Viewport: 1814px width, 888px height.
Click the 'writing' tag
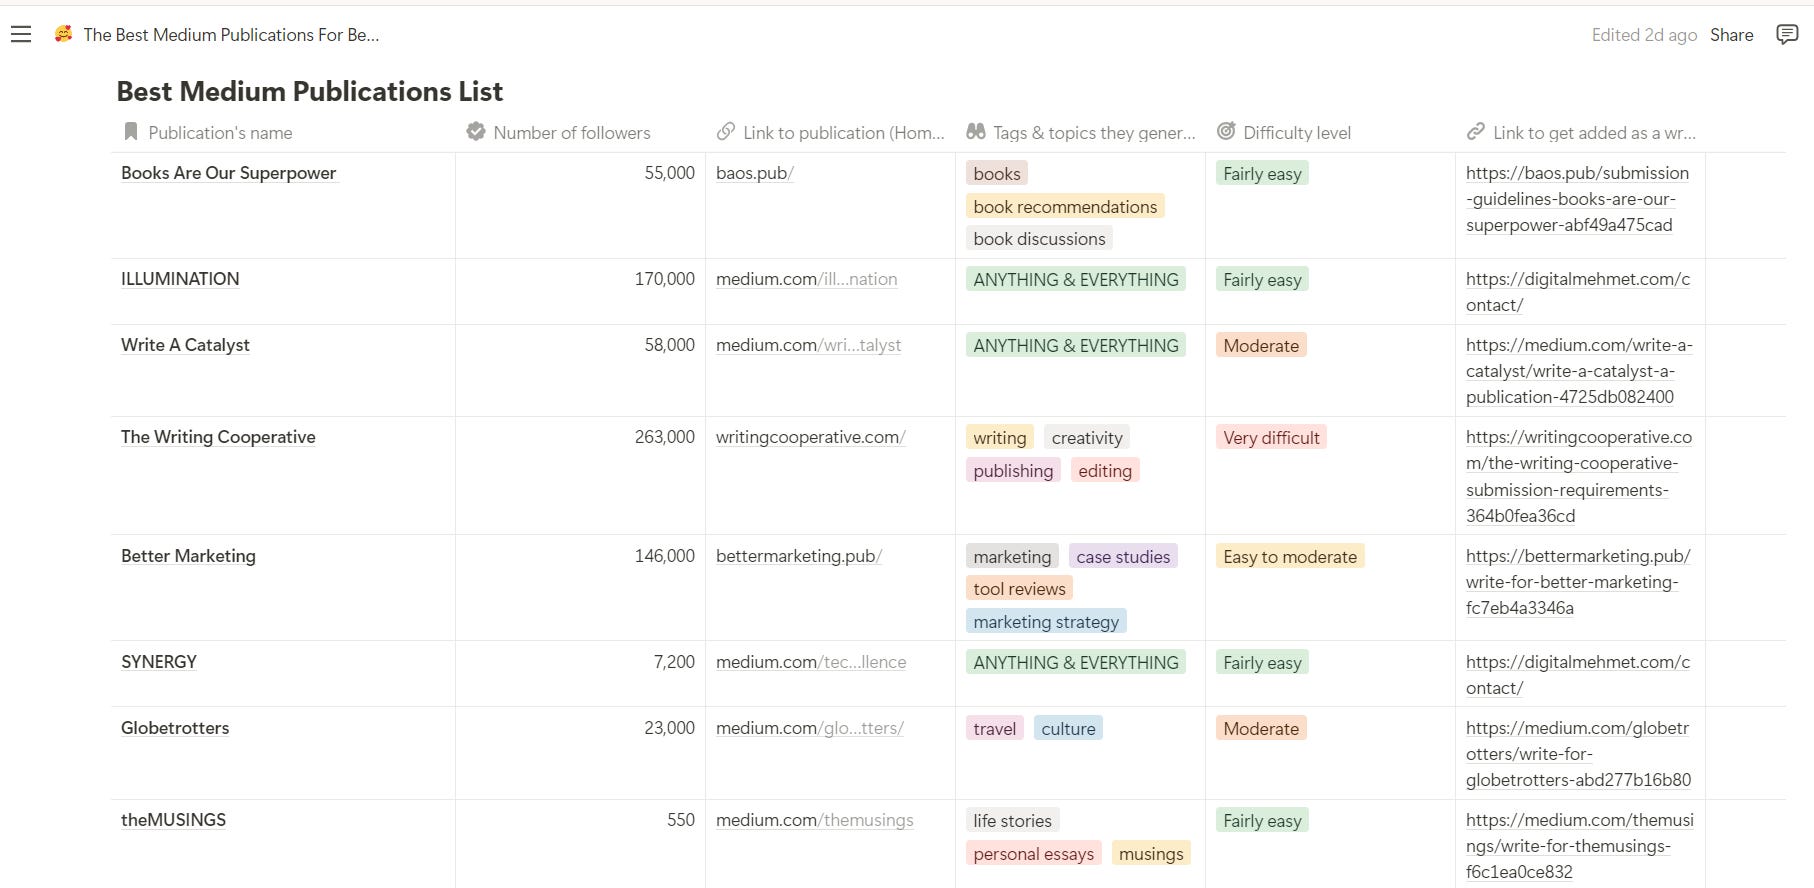[1000, 438]
